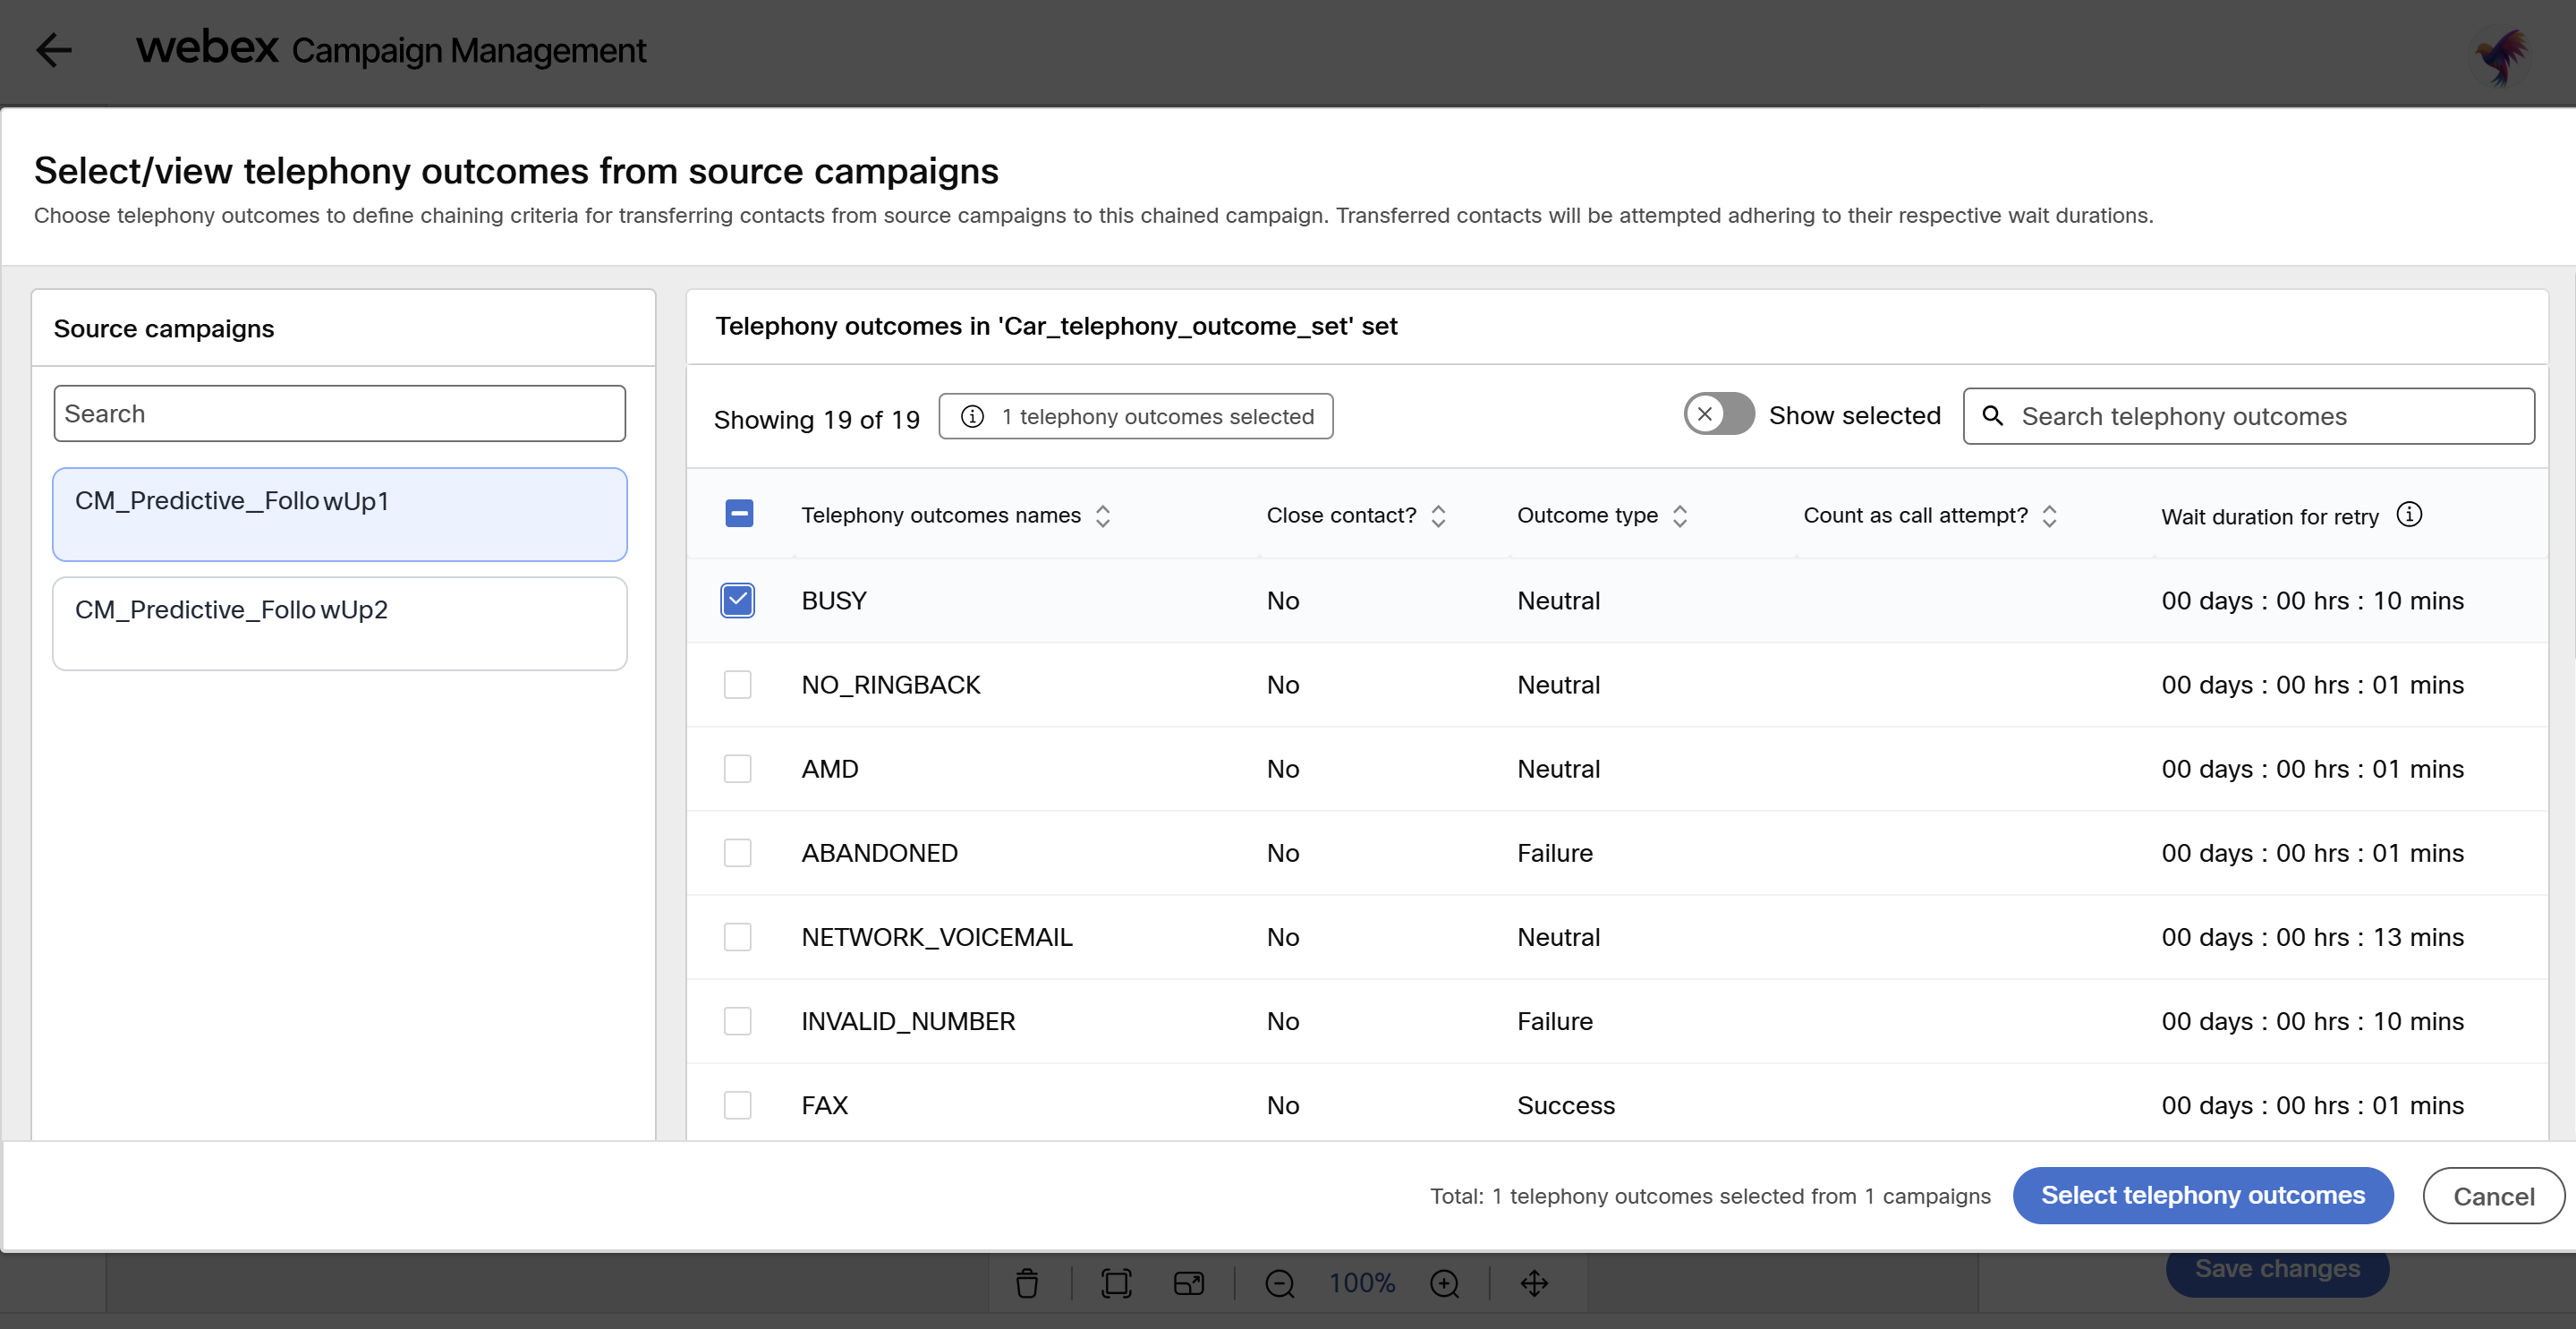Click the header select-all checkbox
Image resolution: width=2576 pixels, height=1329 pixels.
point(739,514)
